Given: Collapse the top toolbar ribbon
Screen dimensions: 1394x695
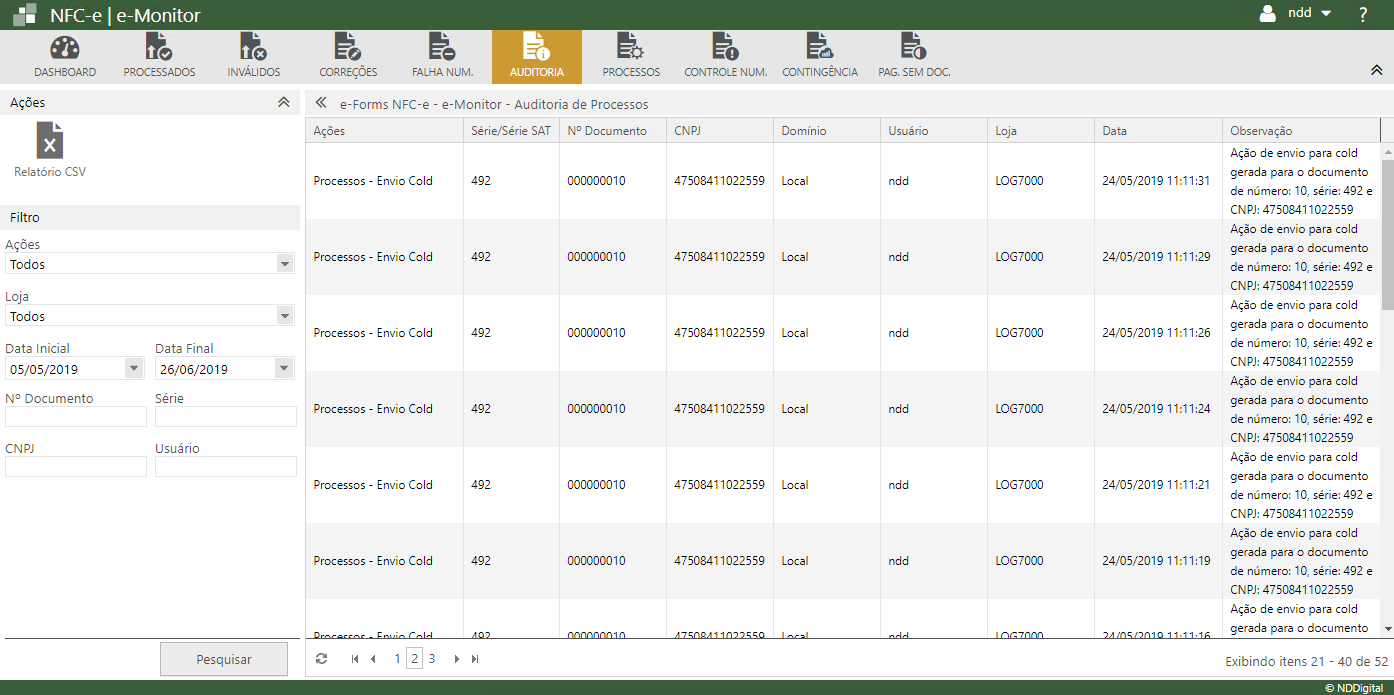Looking at the screenshot, I should 1376,70.
